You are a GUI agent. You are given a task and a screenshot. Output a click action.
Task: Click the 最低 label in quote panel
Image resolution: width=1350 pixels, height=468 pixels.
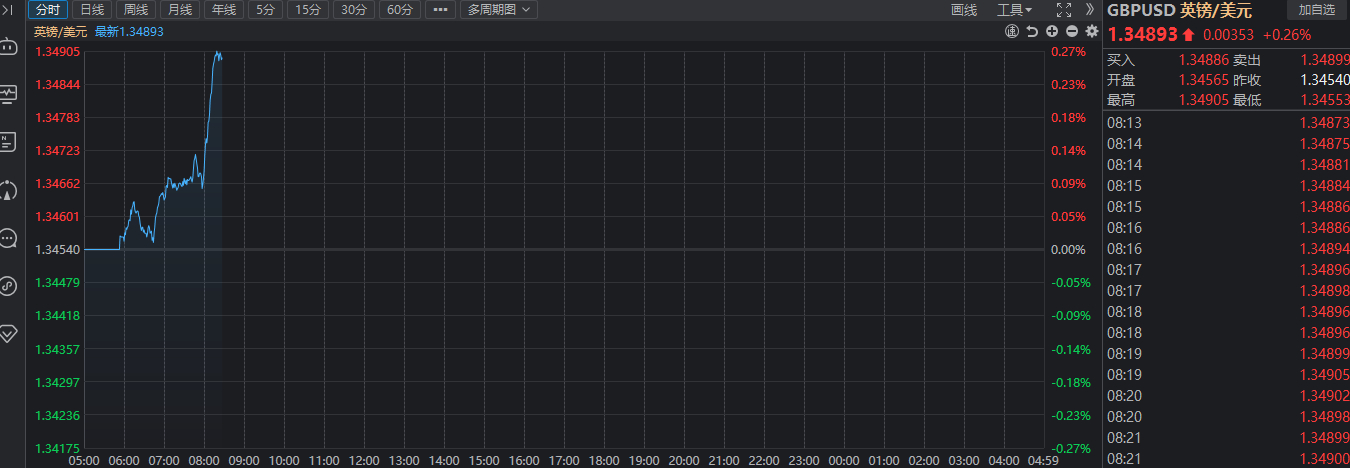tap(1247, 100)
